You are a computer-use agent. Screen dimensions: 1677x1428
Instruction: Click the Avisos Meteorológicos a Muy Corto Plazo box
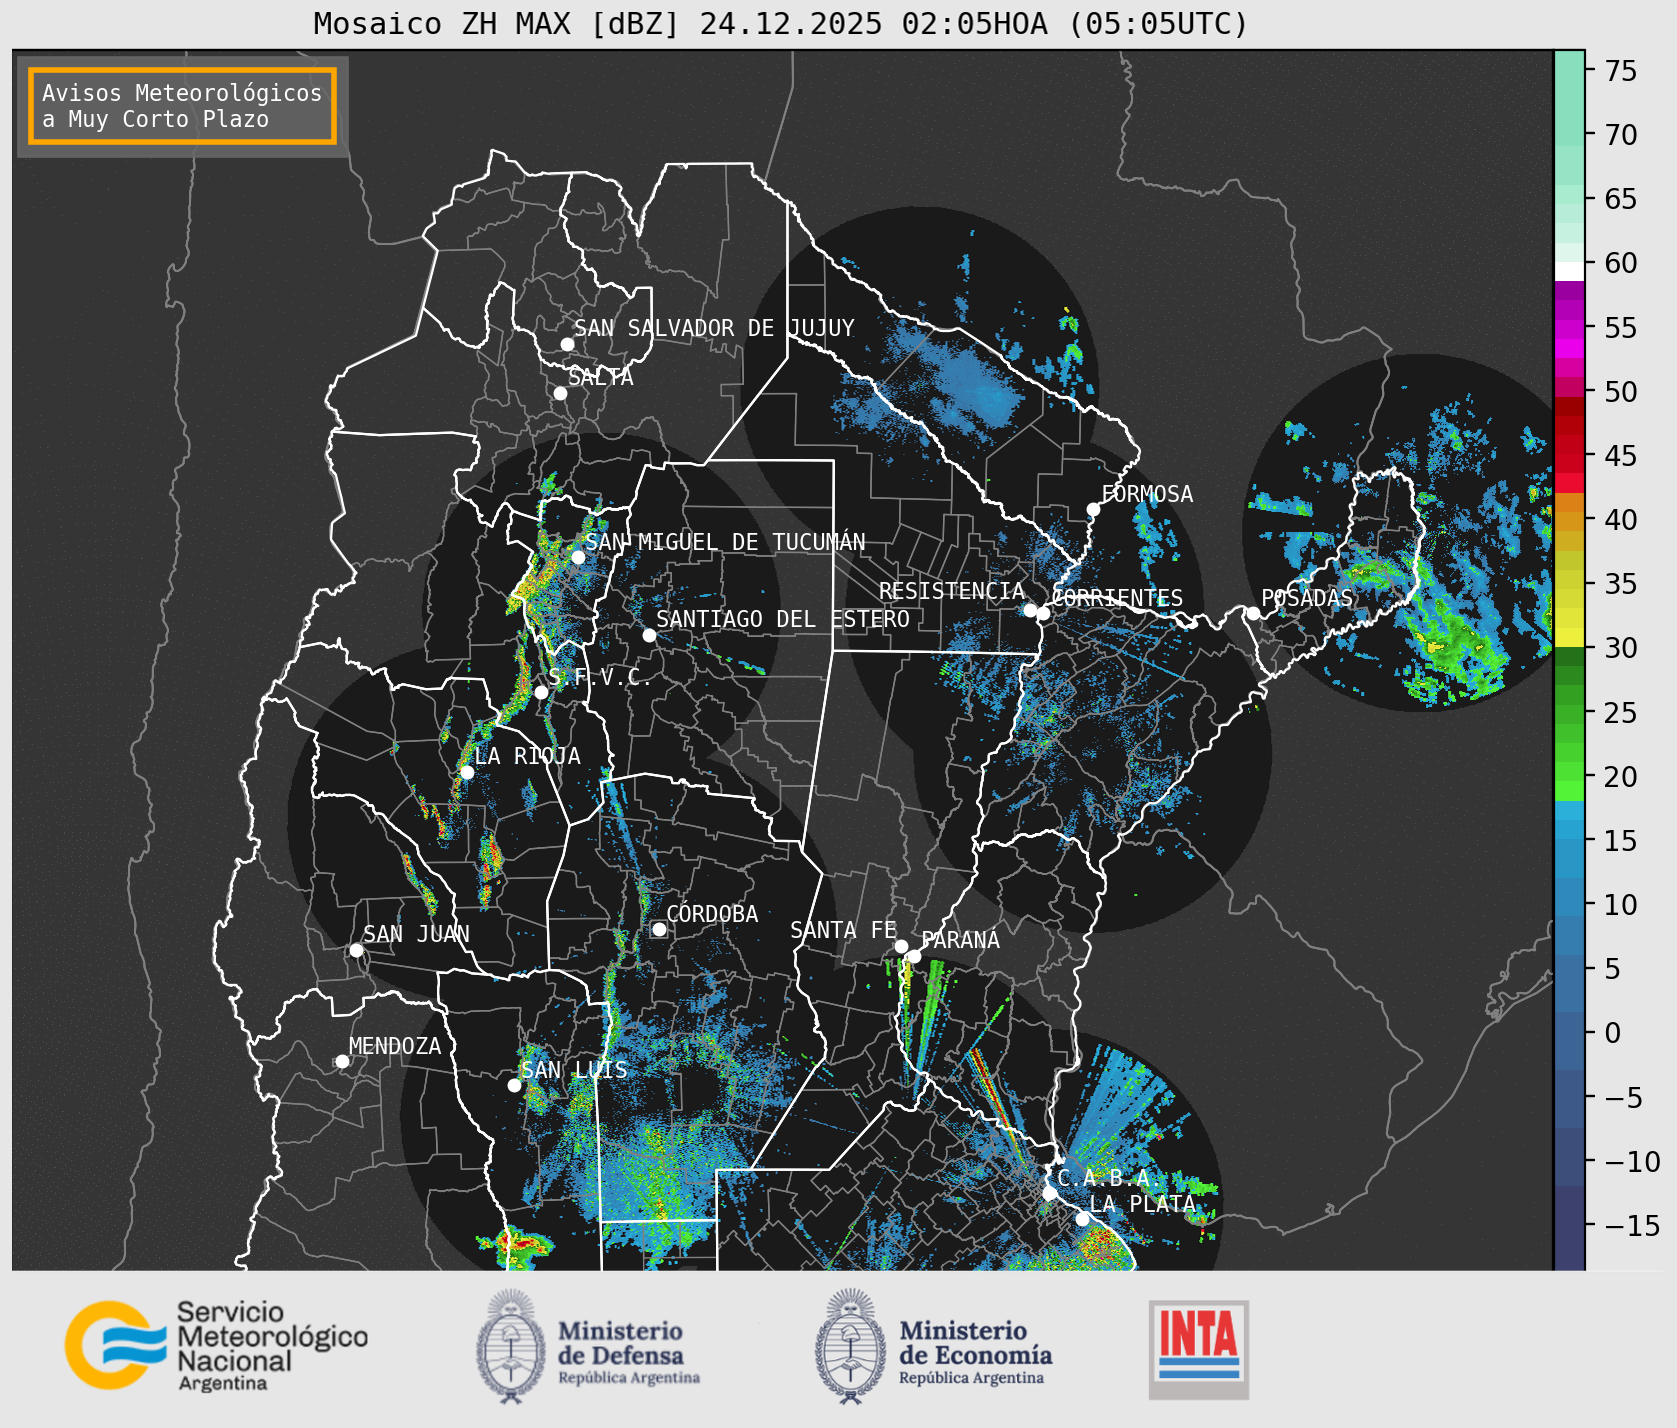(182, 106)
